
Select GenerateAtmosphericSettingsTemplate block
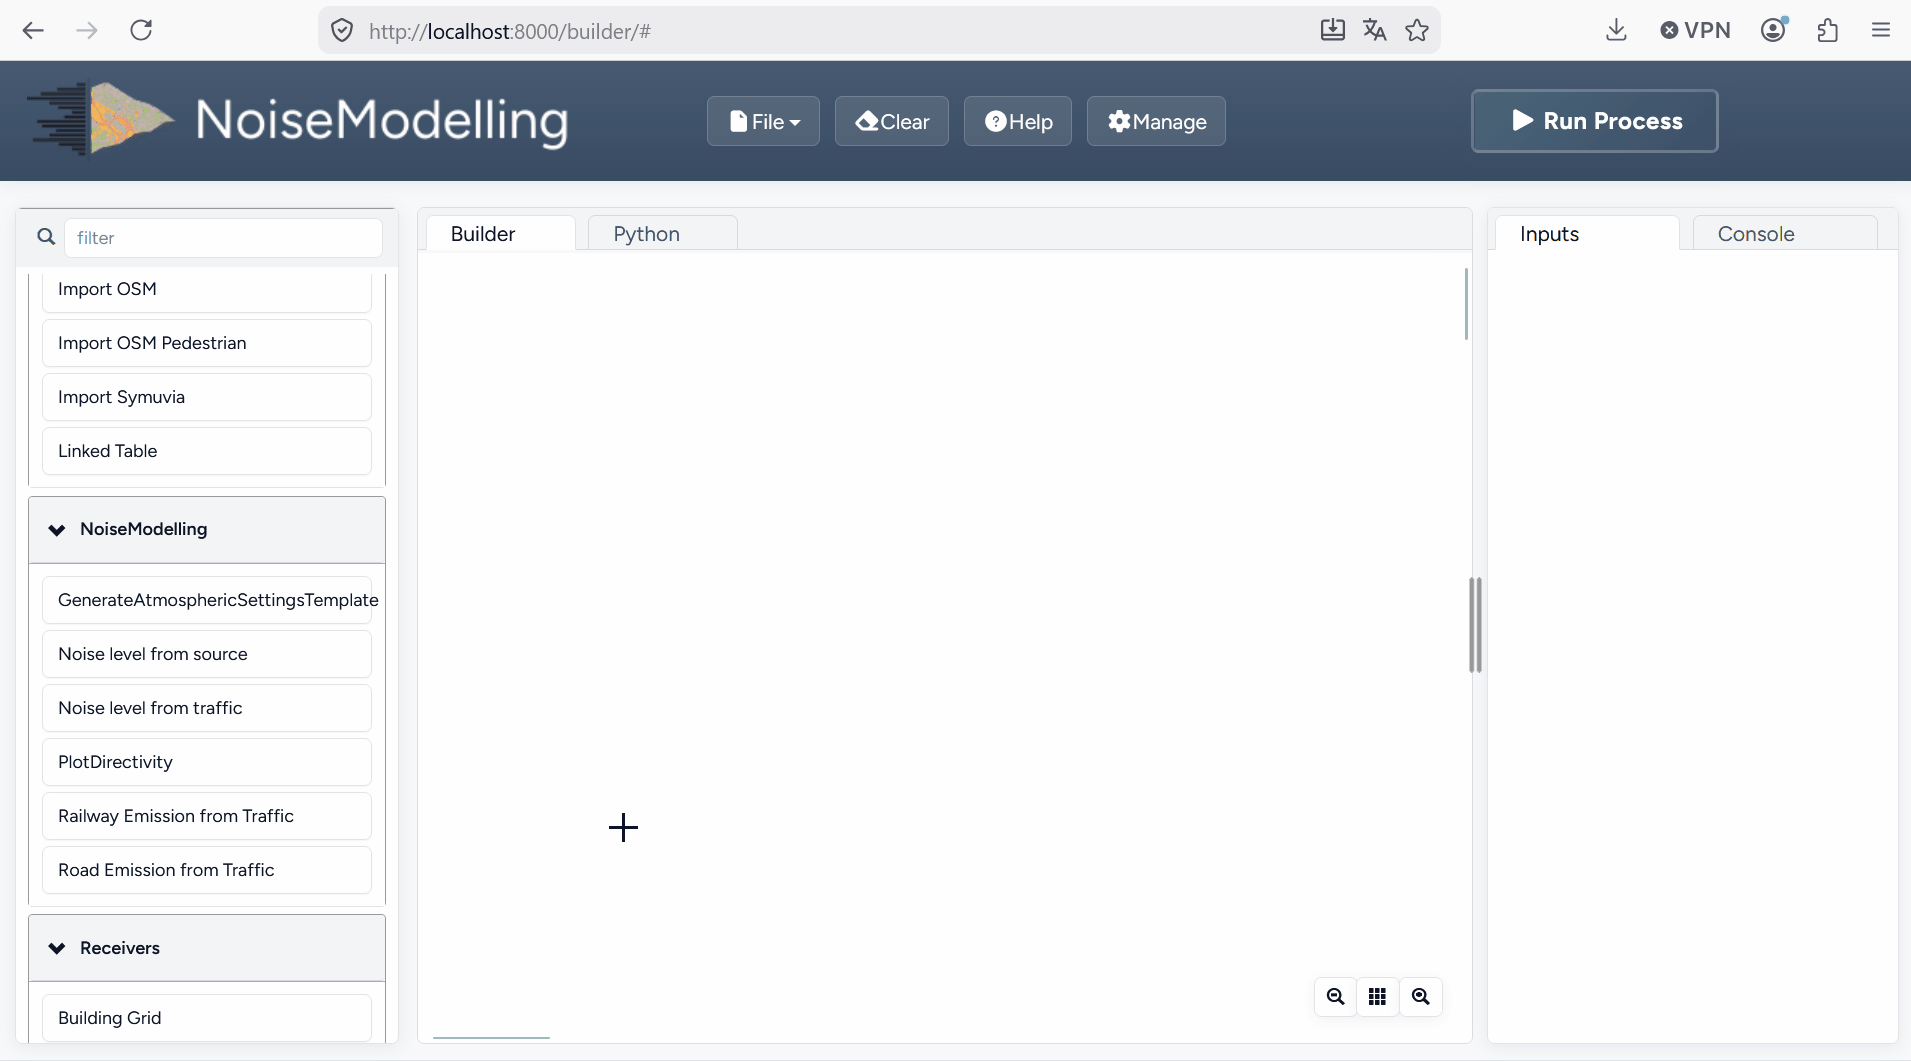(x=207, y=600)
